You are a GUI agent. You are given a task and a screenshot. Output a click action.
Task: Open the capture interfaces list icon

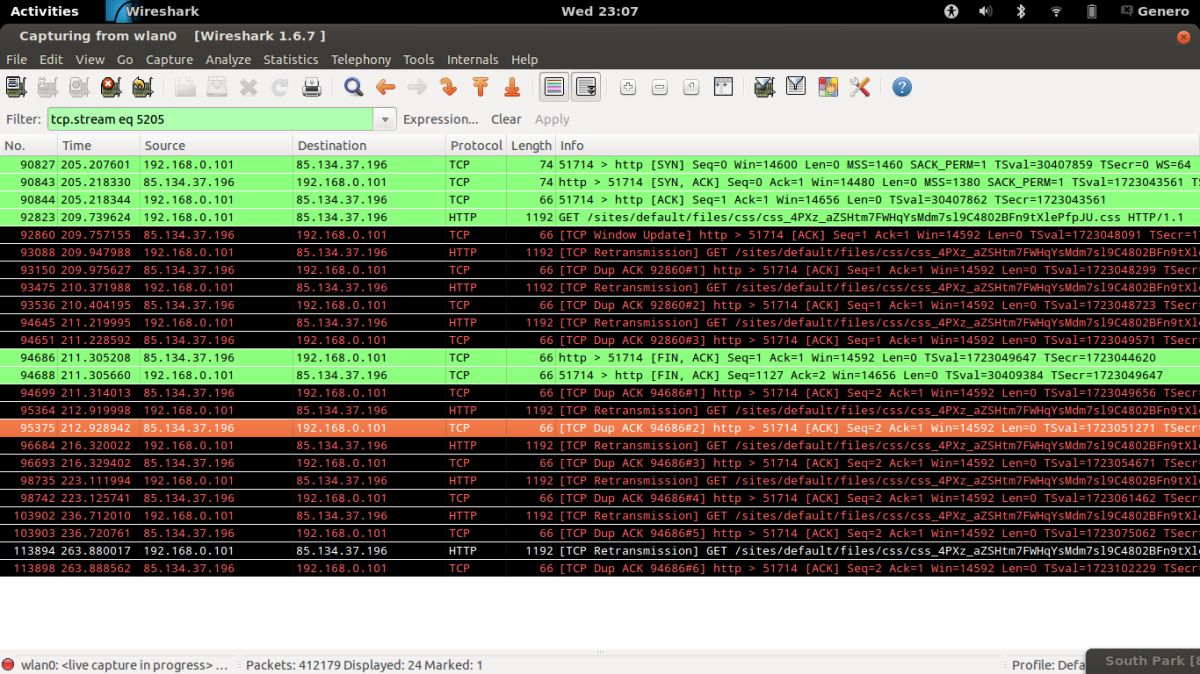click(x=16, y=87)
